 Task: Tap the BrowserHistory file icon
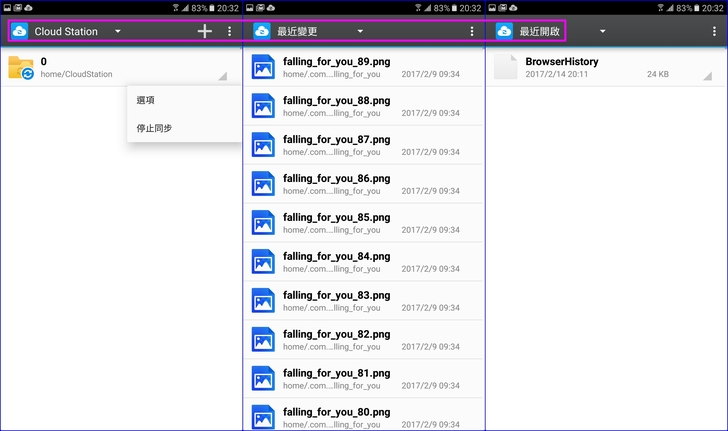pyautogui.click(x=506, y=67)
